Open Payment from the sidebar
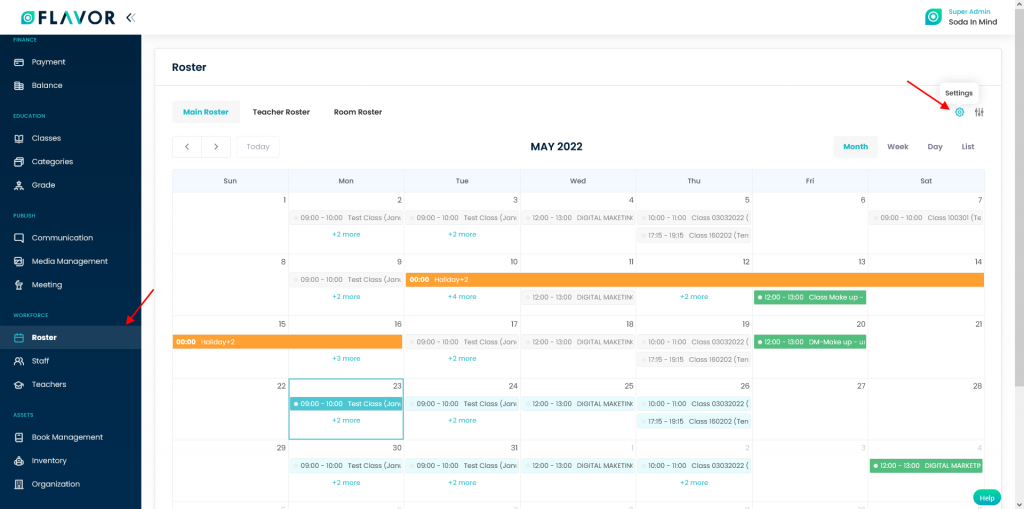Image resolution: width=1024 pixels, height=509 pixels. click(x=48, y=62)
